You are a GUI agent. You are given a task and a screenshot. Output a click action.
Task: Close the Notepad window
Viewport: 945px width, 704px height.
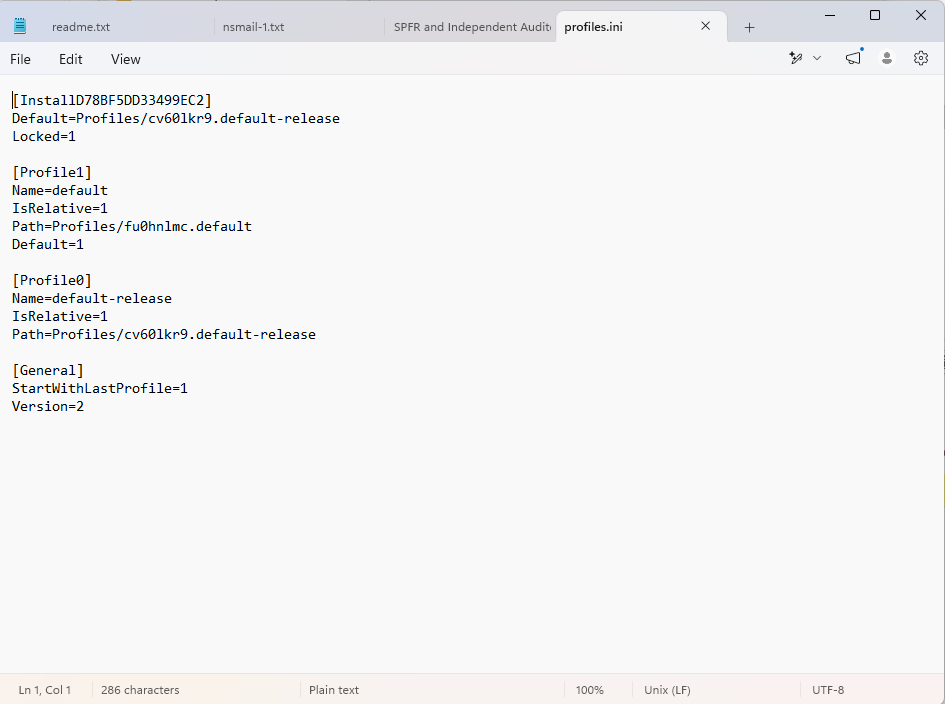(x=921, y=15)
